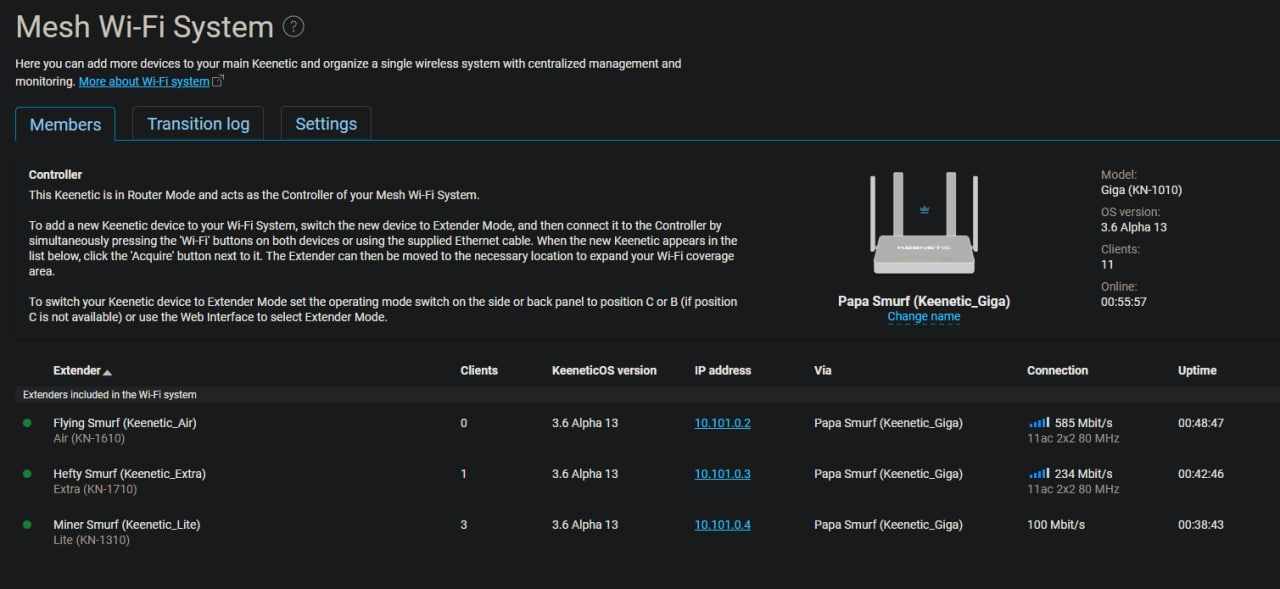Click the green status dot for Hefty Smurf
The width and height of the screenshot is (1280, 589).
(27, 474)
